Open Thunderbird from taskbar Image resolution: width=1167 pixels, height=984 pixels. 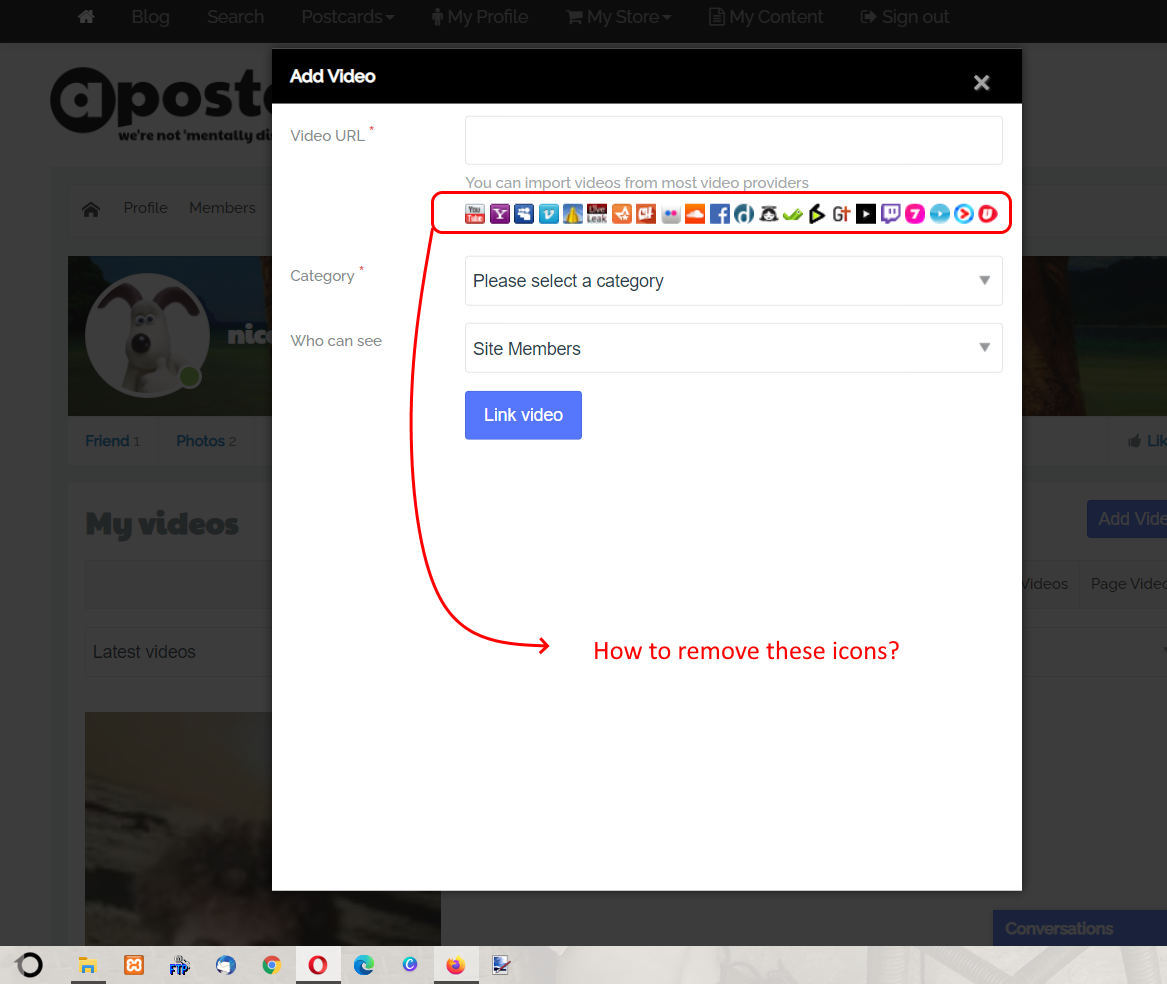(x=226, y=965)
